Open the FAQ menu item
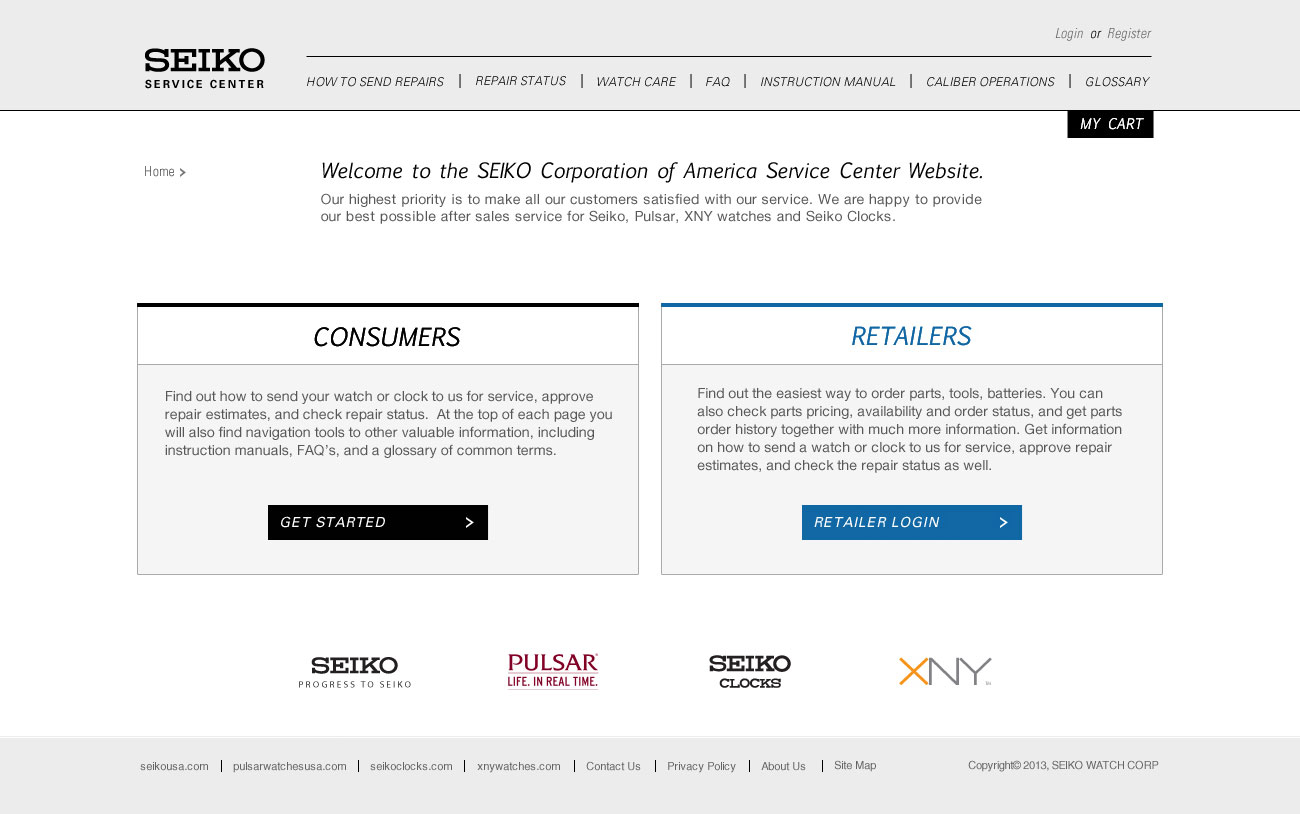The width and height of the screenshot is (1300, 814). click(x=717, y=82)
